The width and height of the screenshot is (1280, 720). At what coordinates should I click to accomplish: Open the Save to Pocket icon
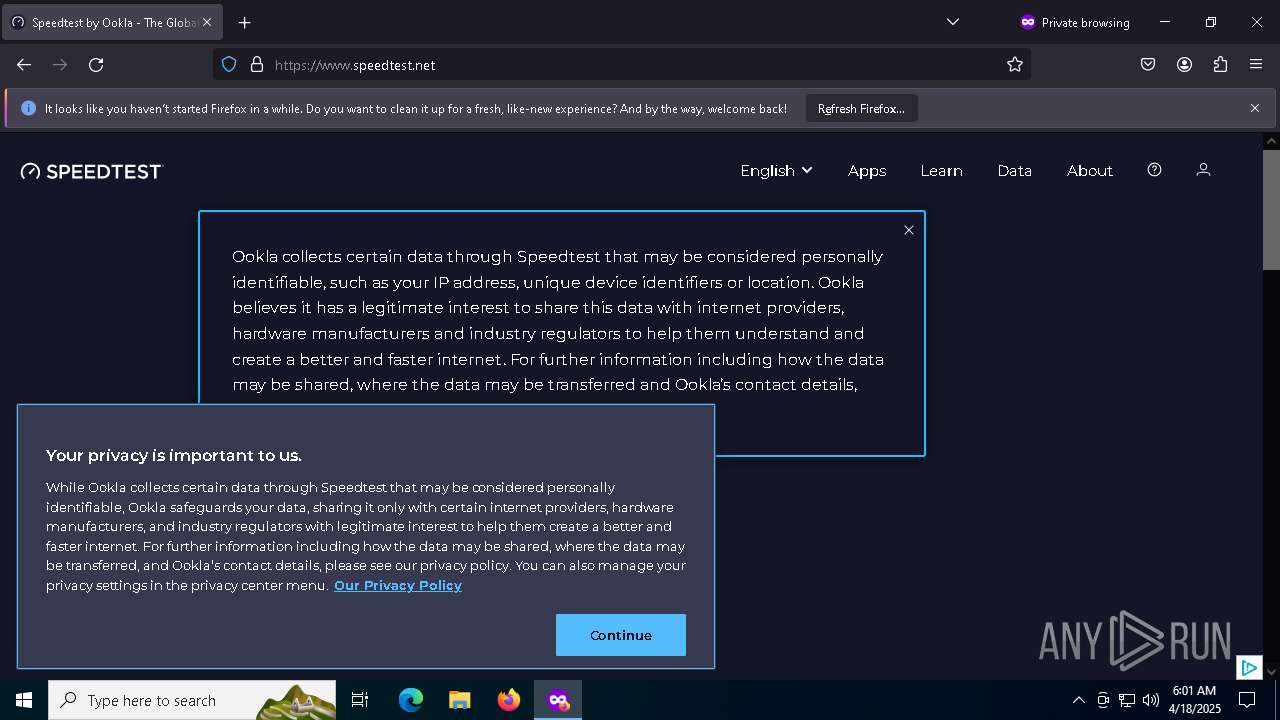pyautogui.click(x=1148, y=65)
